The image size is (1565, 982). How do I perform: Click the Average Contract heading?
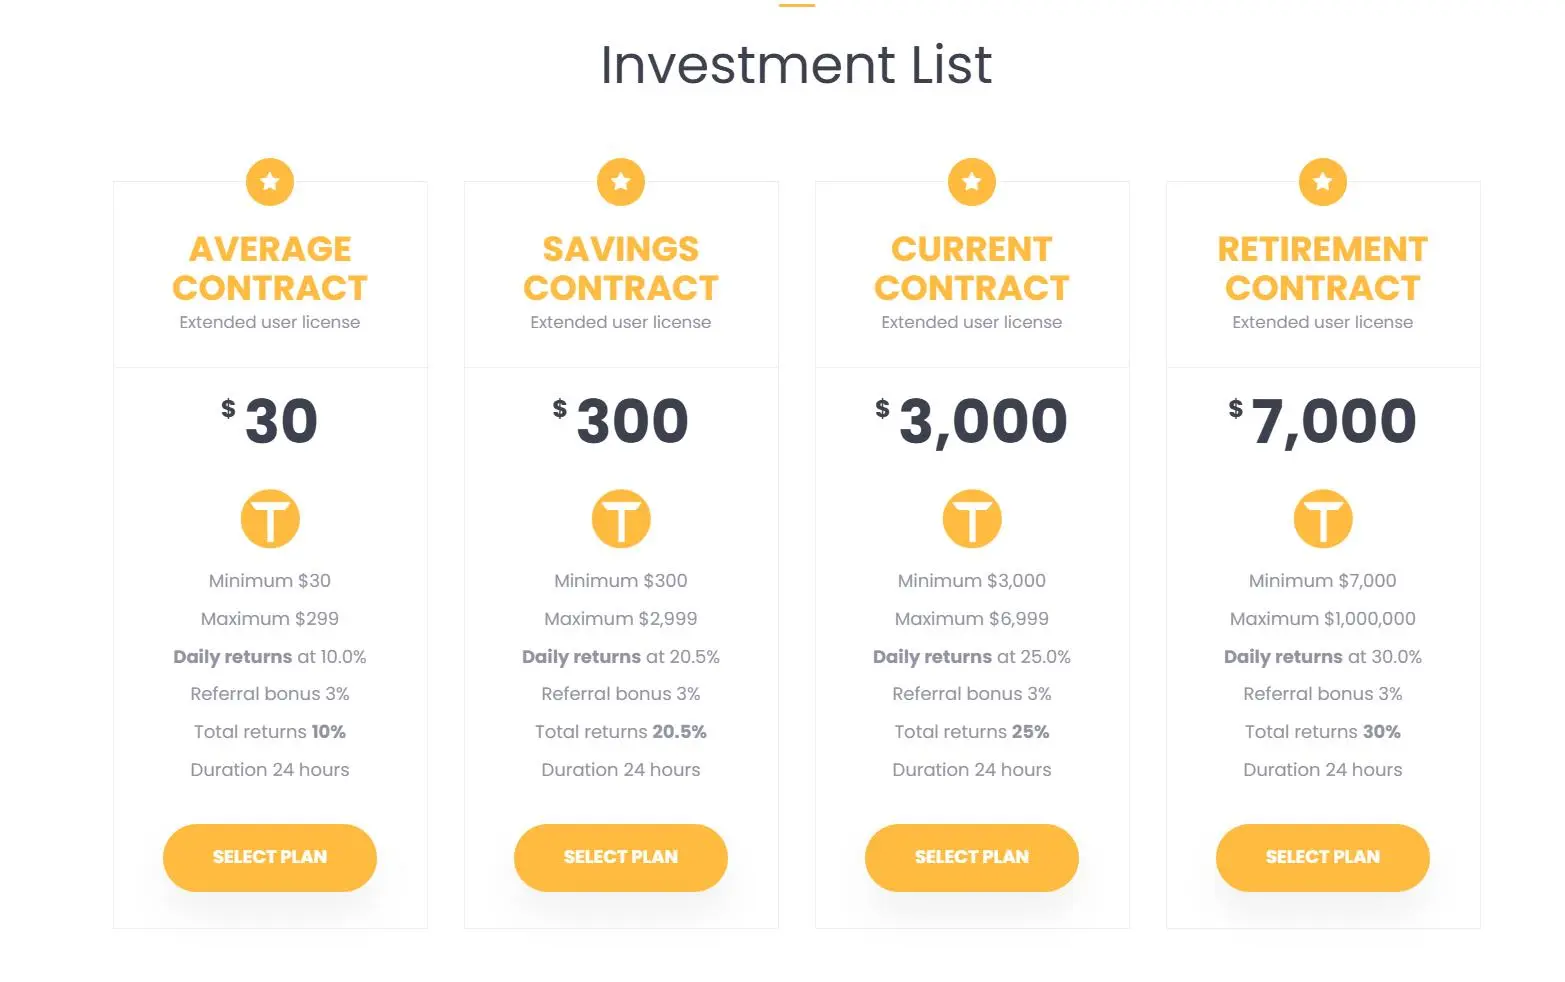270,268
